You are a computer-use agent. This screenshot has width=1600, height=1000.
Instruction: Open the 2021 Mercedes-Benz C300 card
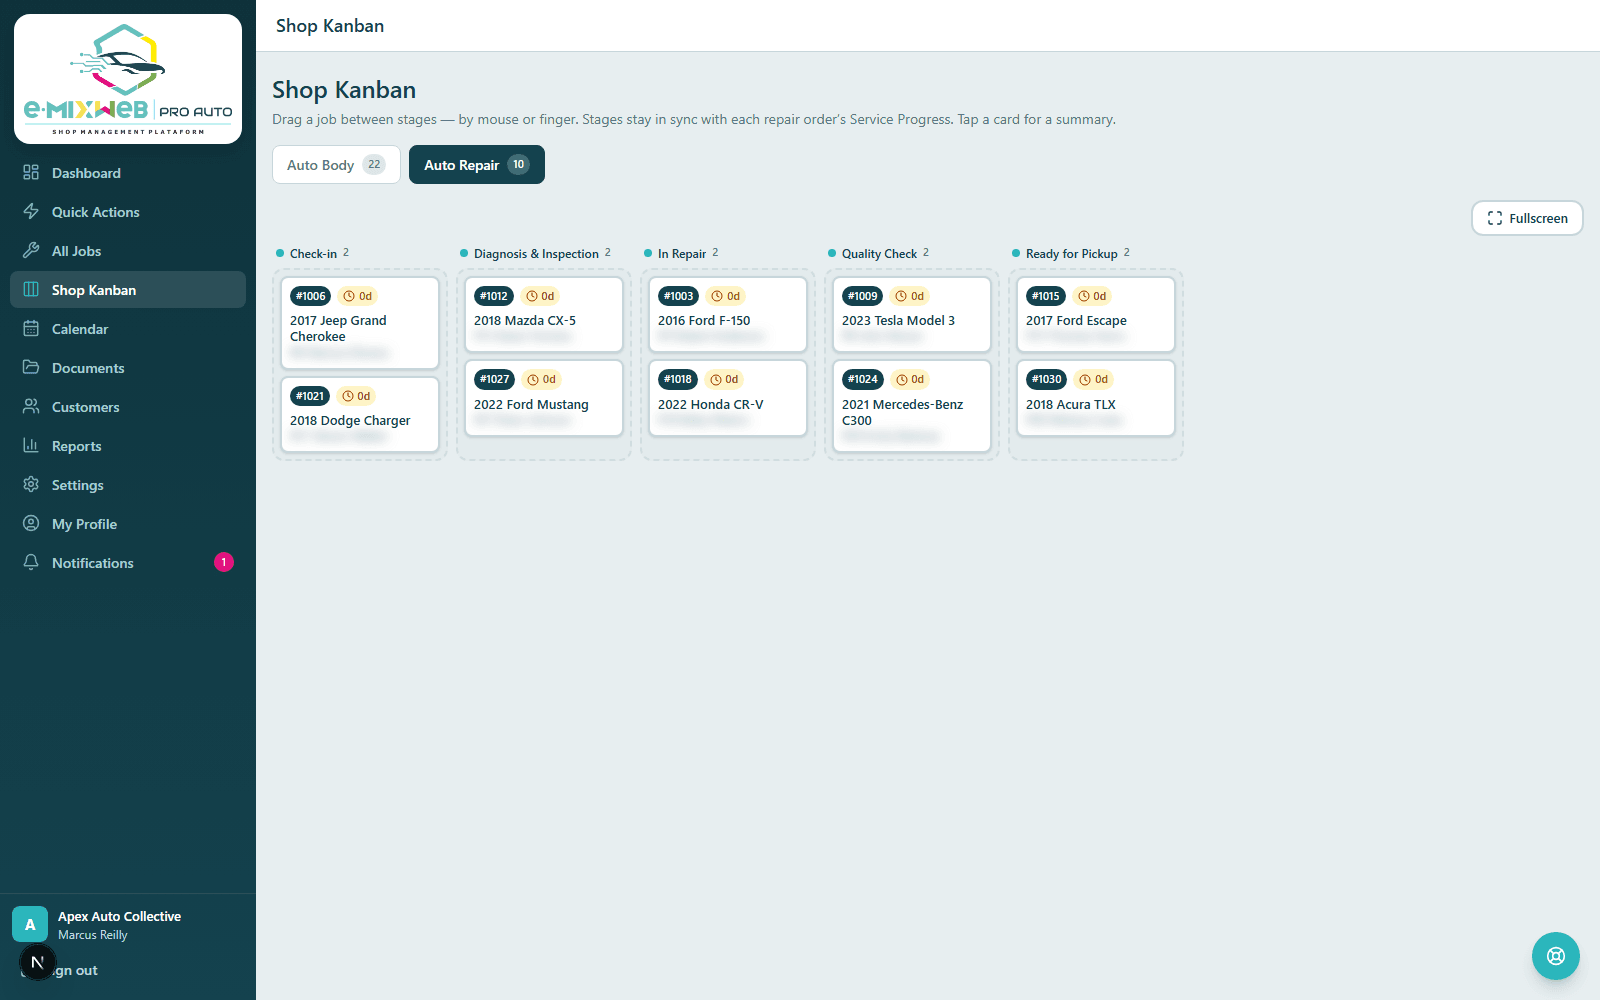coord(912,406)
